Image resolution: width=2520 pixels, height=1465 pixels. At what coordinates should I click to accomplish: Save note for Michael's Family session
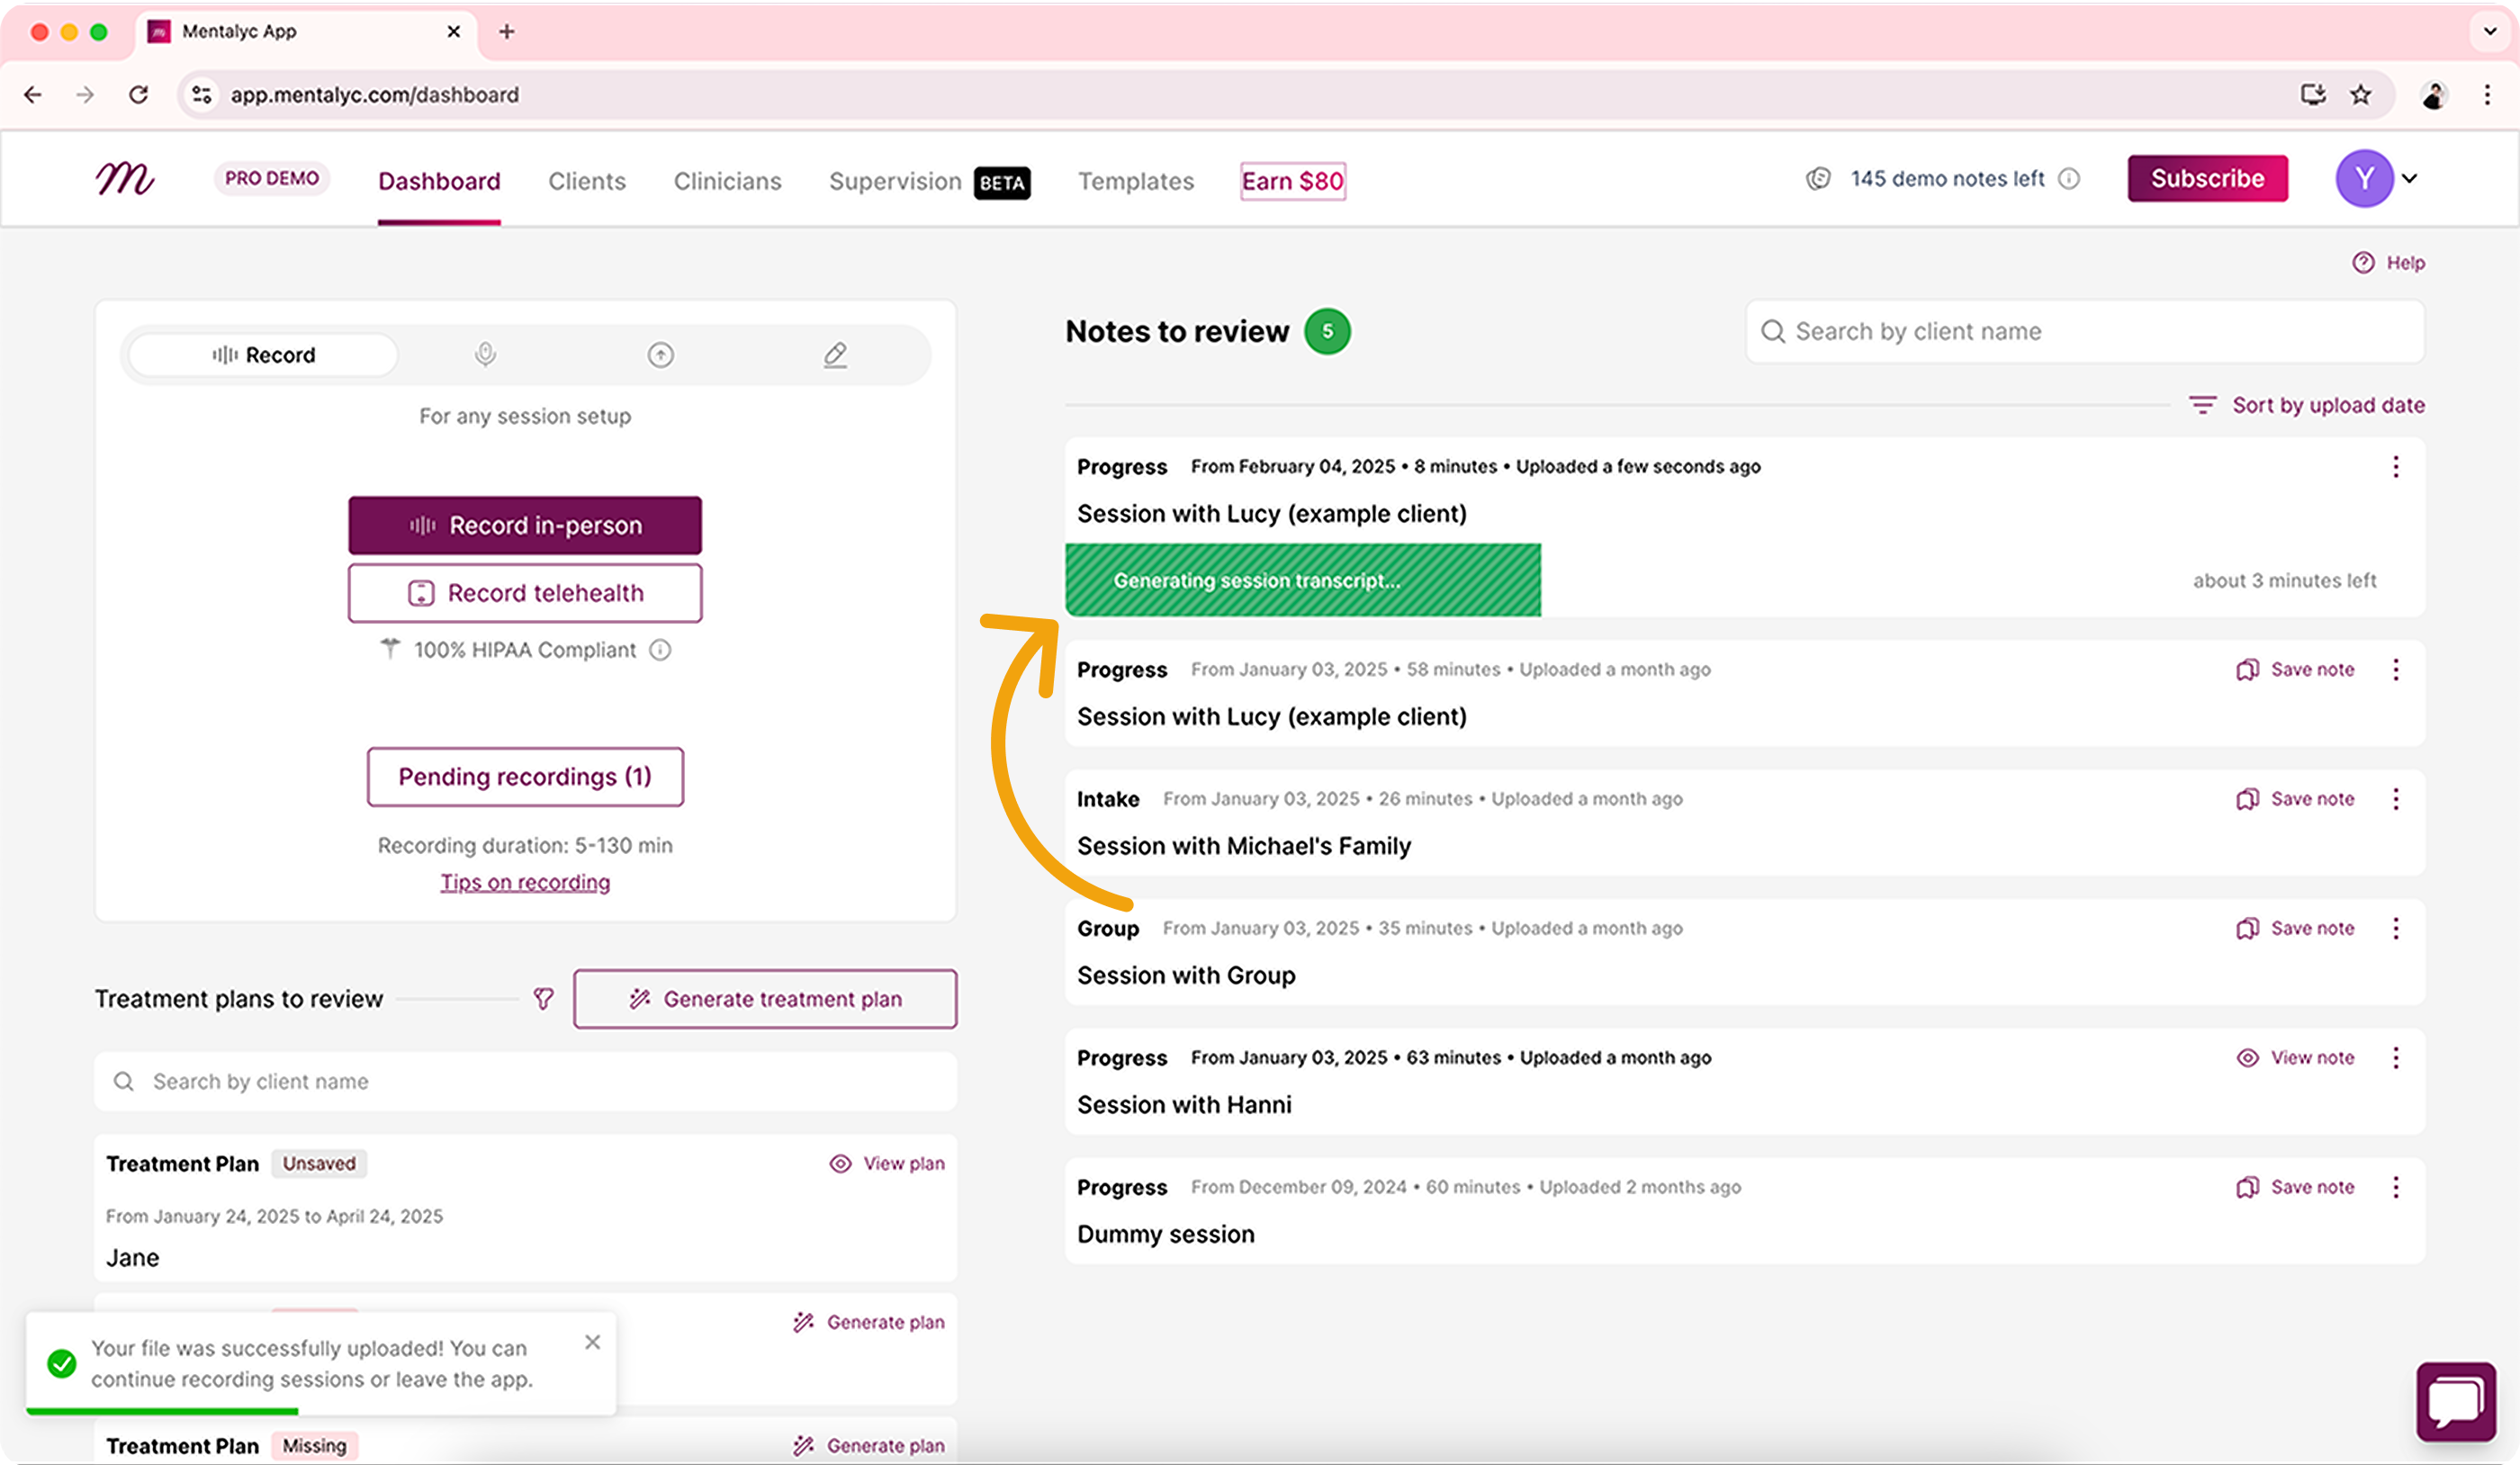pos(2295,799)
